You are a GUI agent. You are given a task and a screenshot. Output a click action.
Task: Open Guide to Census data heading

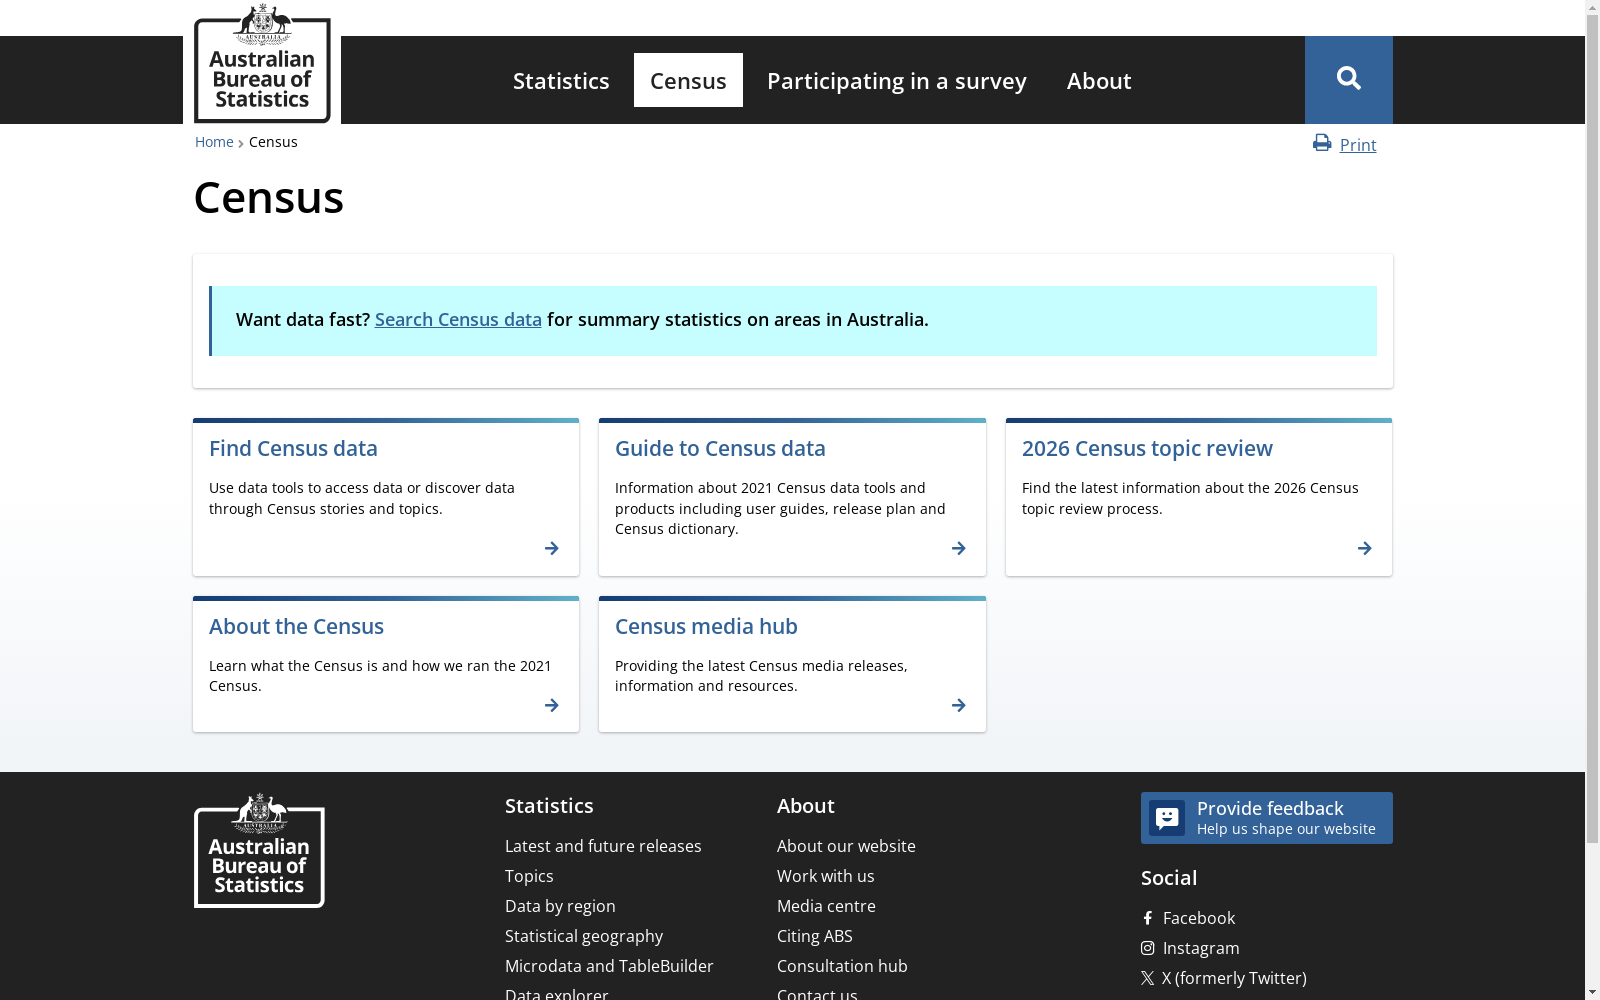tap(720, 448)
